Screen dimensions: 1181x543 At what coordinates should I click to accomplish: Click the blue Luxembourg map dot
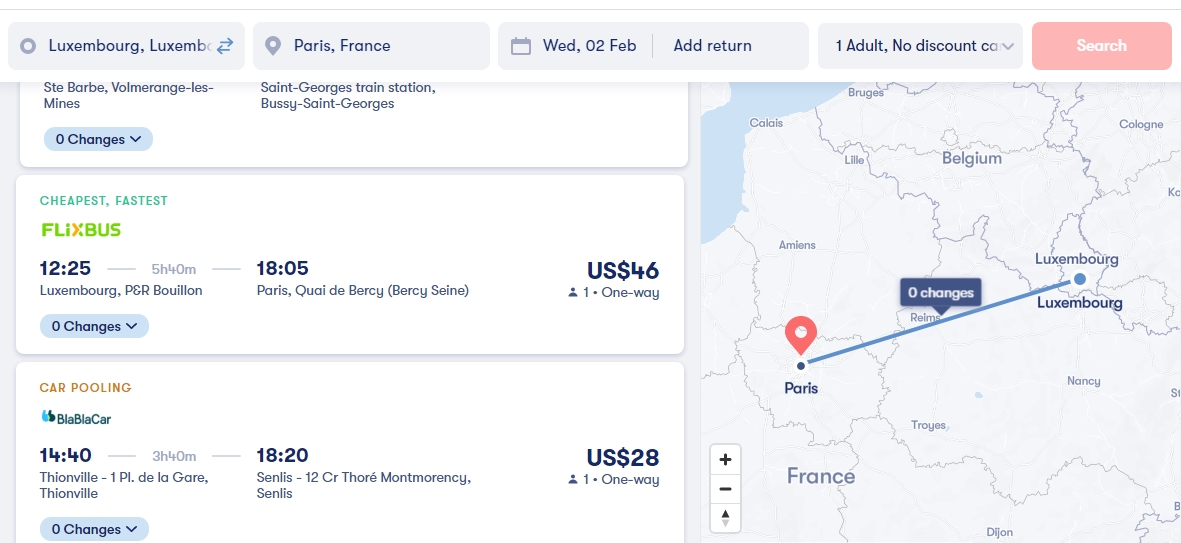click(x=1079, y=279)
